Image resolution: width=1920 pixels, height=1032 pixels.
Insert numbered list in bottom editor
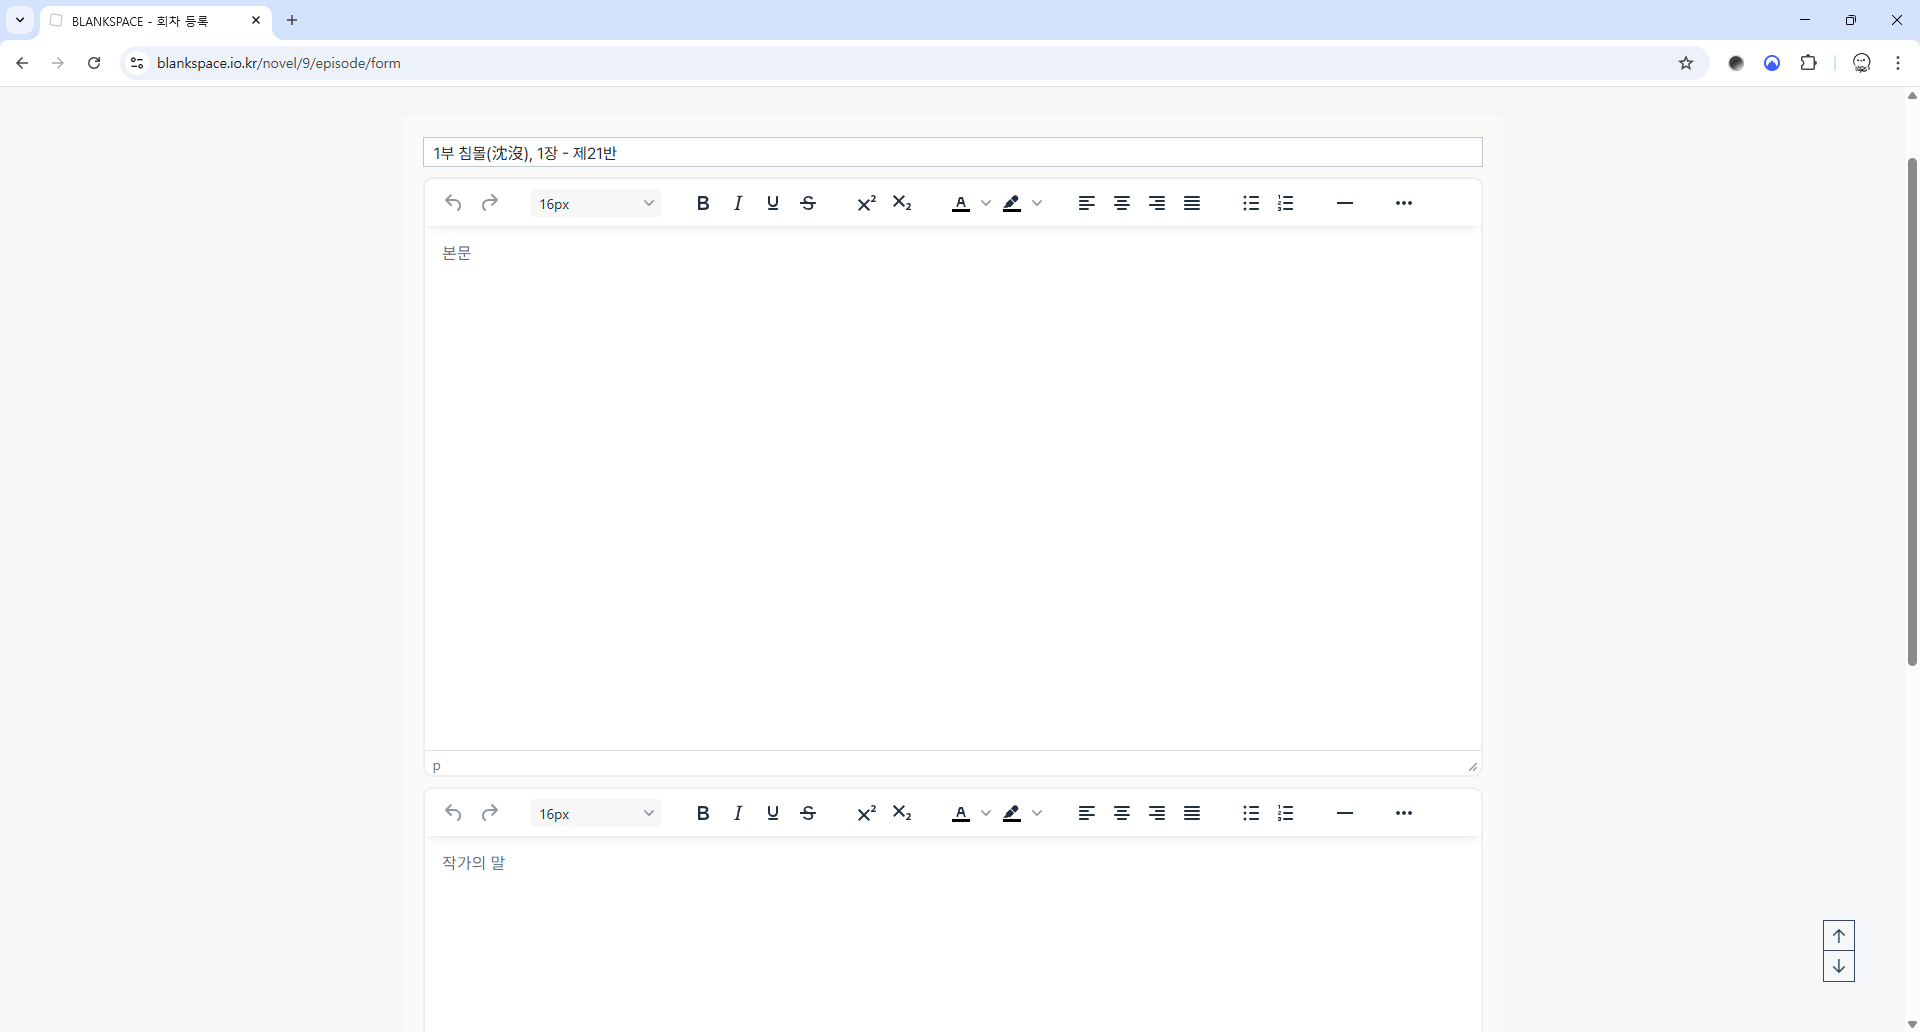[x=1286, y=813]
